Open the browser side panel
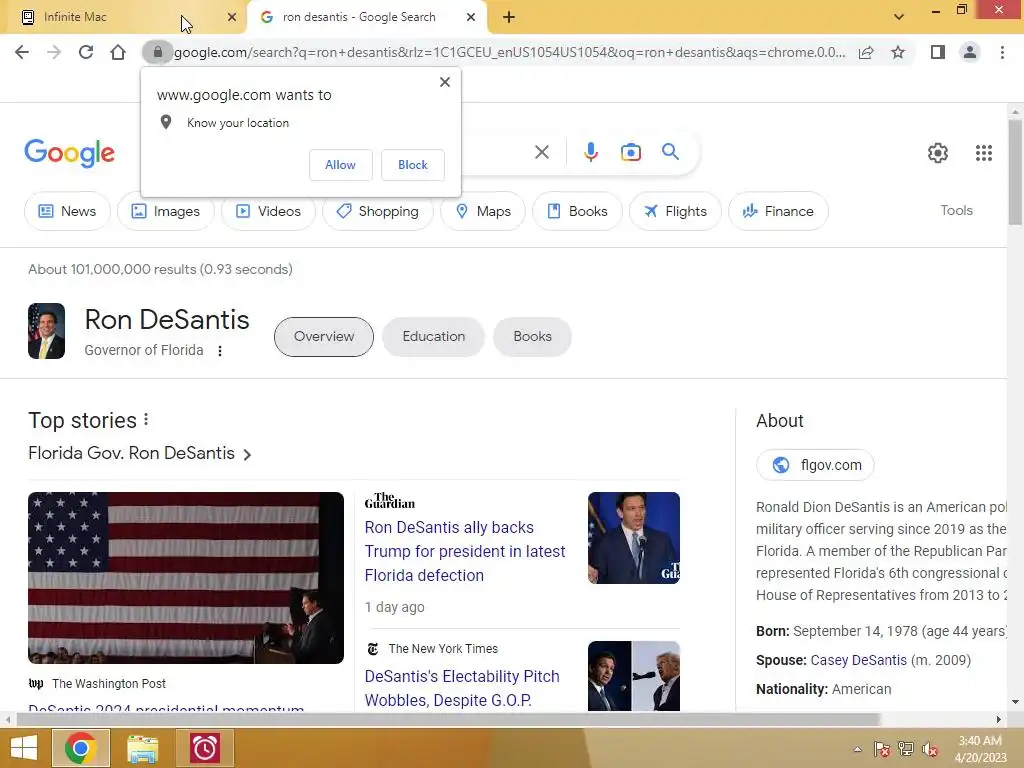Screen dimensions: 1024x768 pyautogui.click(x=938, y=52)
